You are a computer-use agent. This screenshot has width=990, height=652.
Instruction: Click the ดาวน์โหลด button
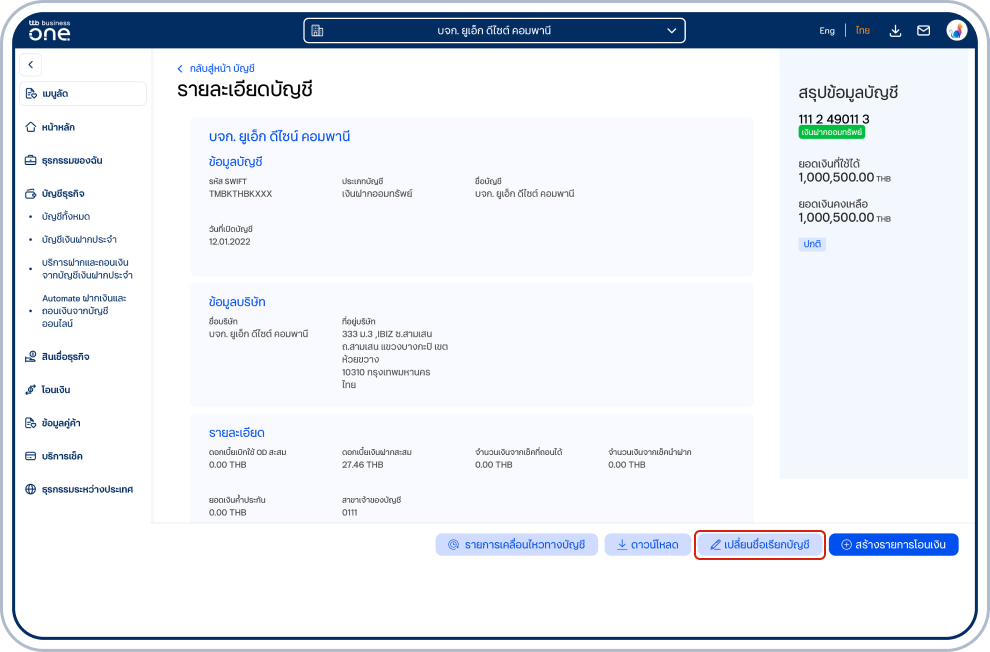point(646,545)
